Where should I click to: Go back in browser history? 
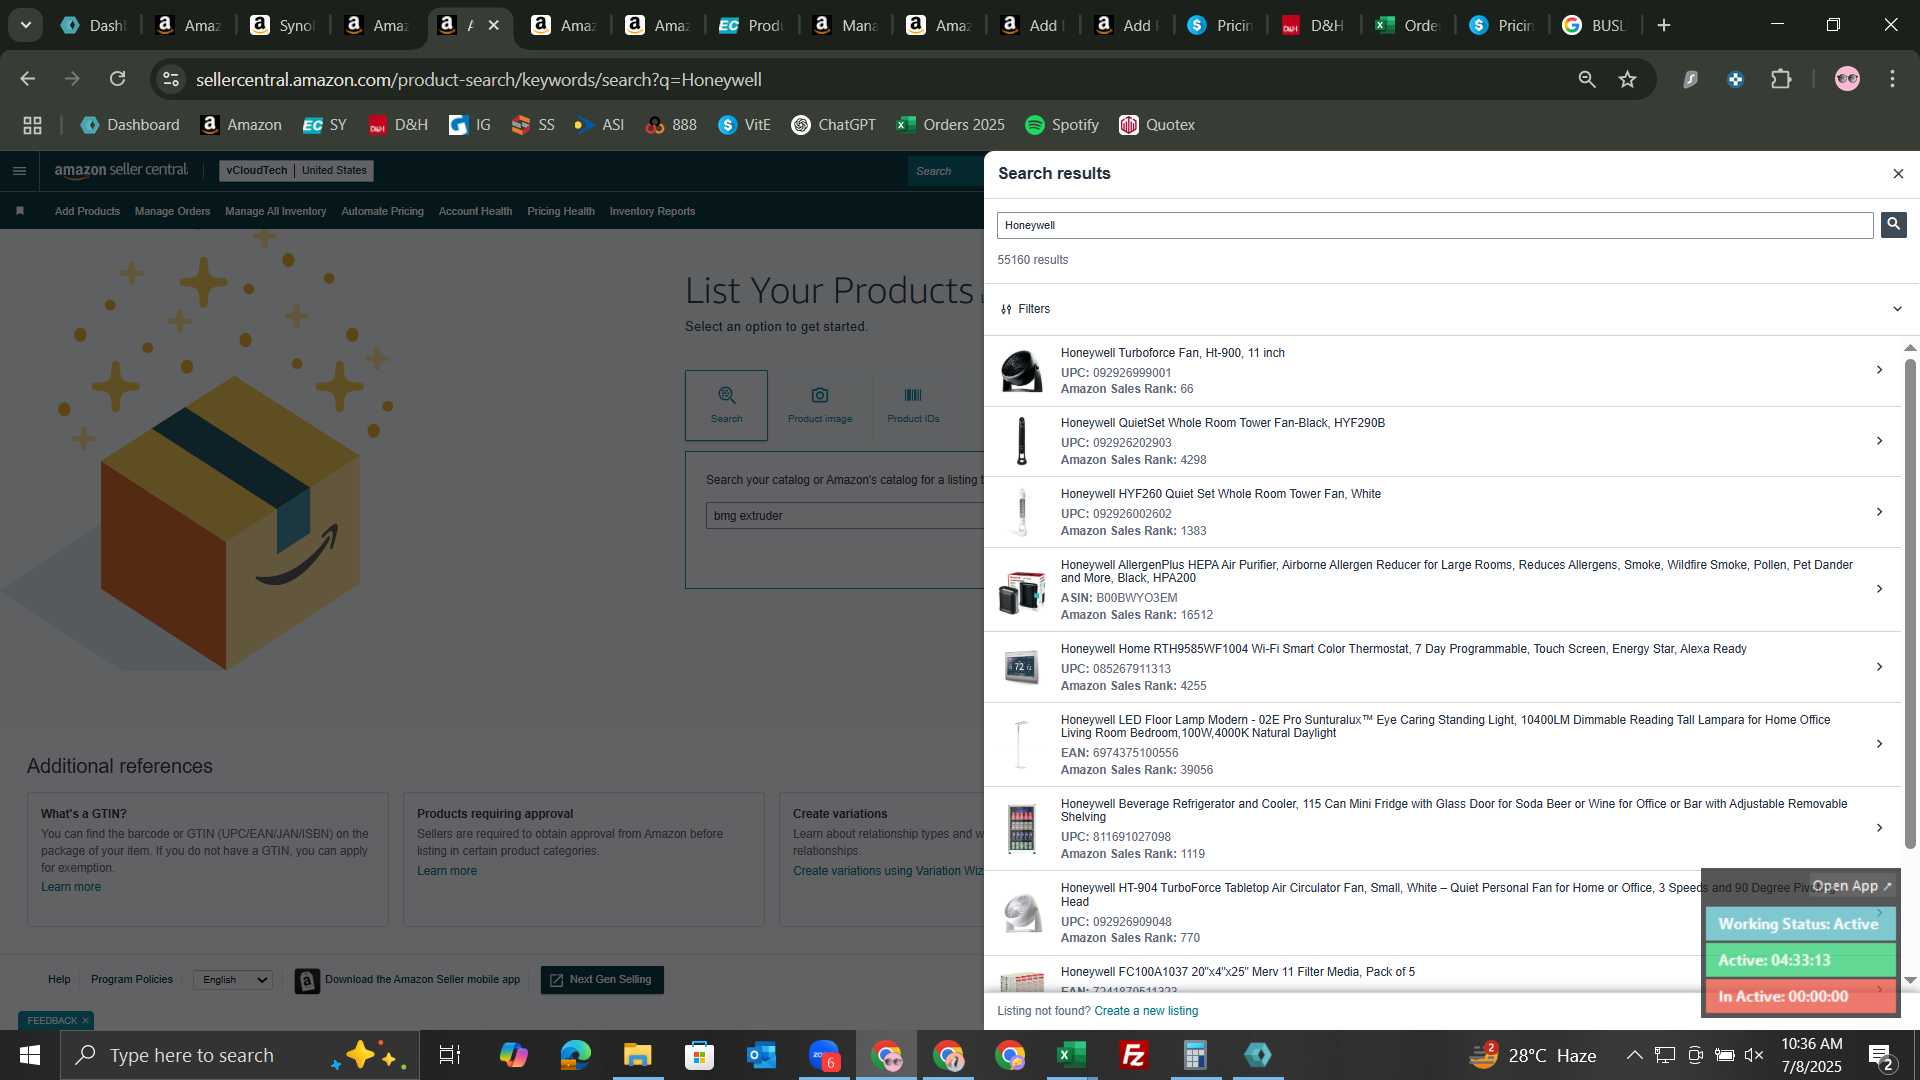click(x=28, y=79)
